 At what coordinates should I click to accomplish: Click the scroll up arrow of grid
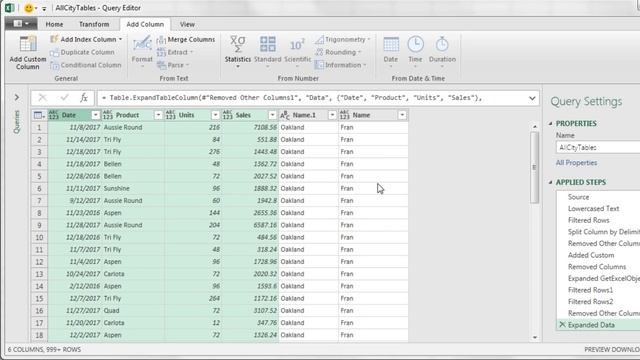coord(535,127)
